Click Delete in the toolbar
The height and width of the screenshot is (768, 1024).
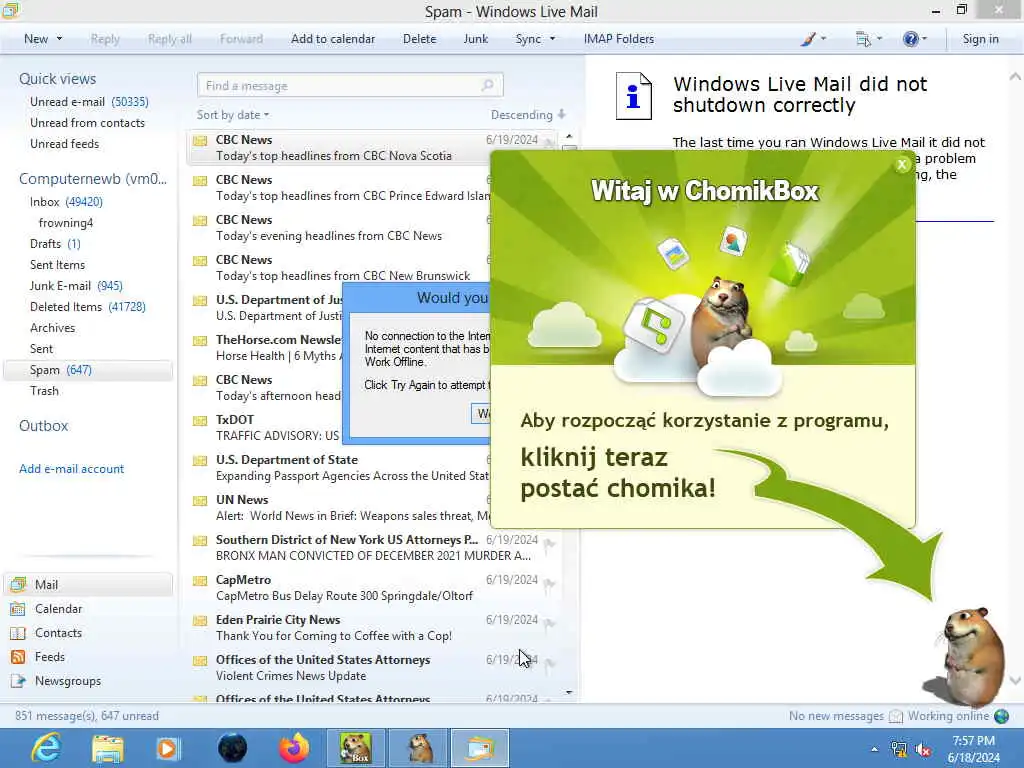point(419,39)
